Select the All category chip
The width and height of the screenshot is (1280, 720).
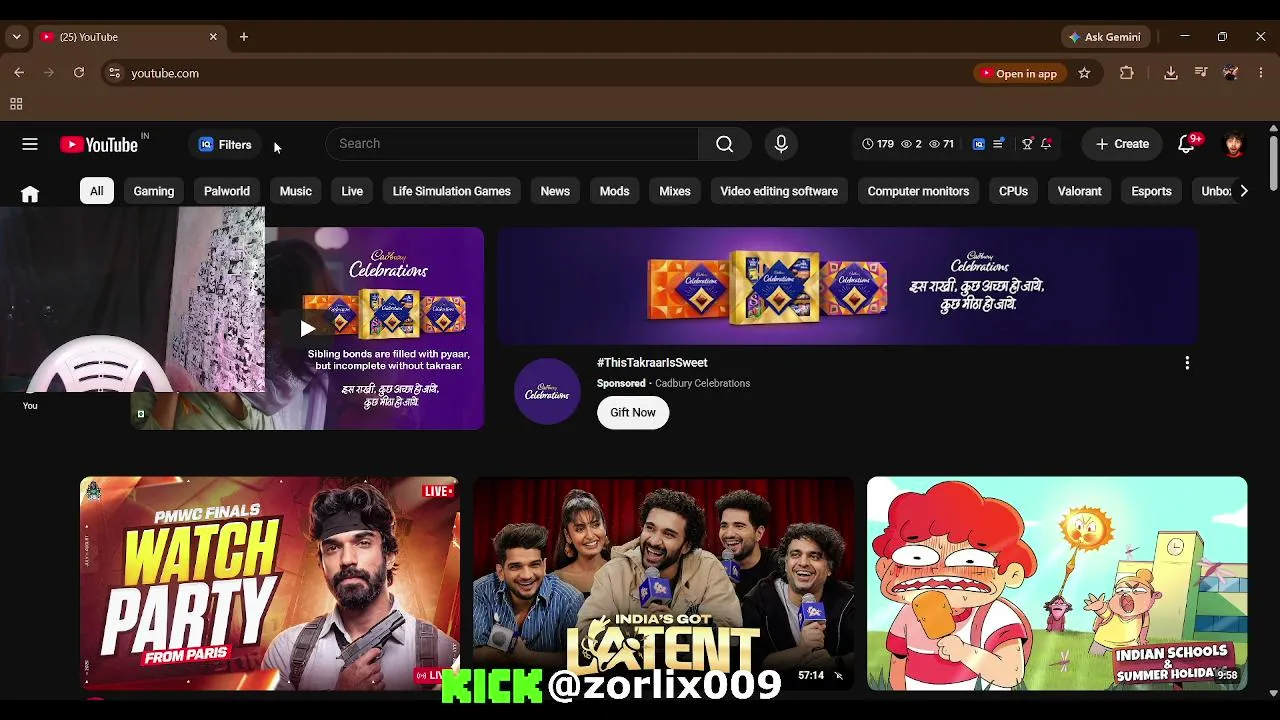(x=97, y=191)
